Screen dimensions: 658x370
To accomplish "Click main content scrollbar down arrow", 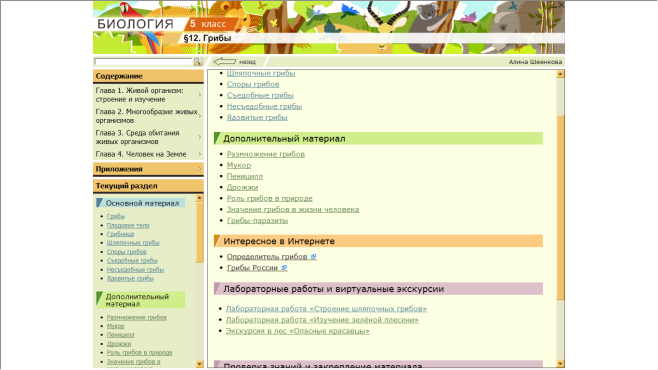I will [x=560, y=364].
